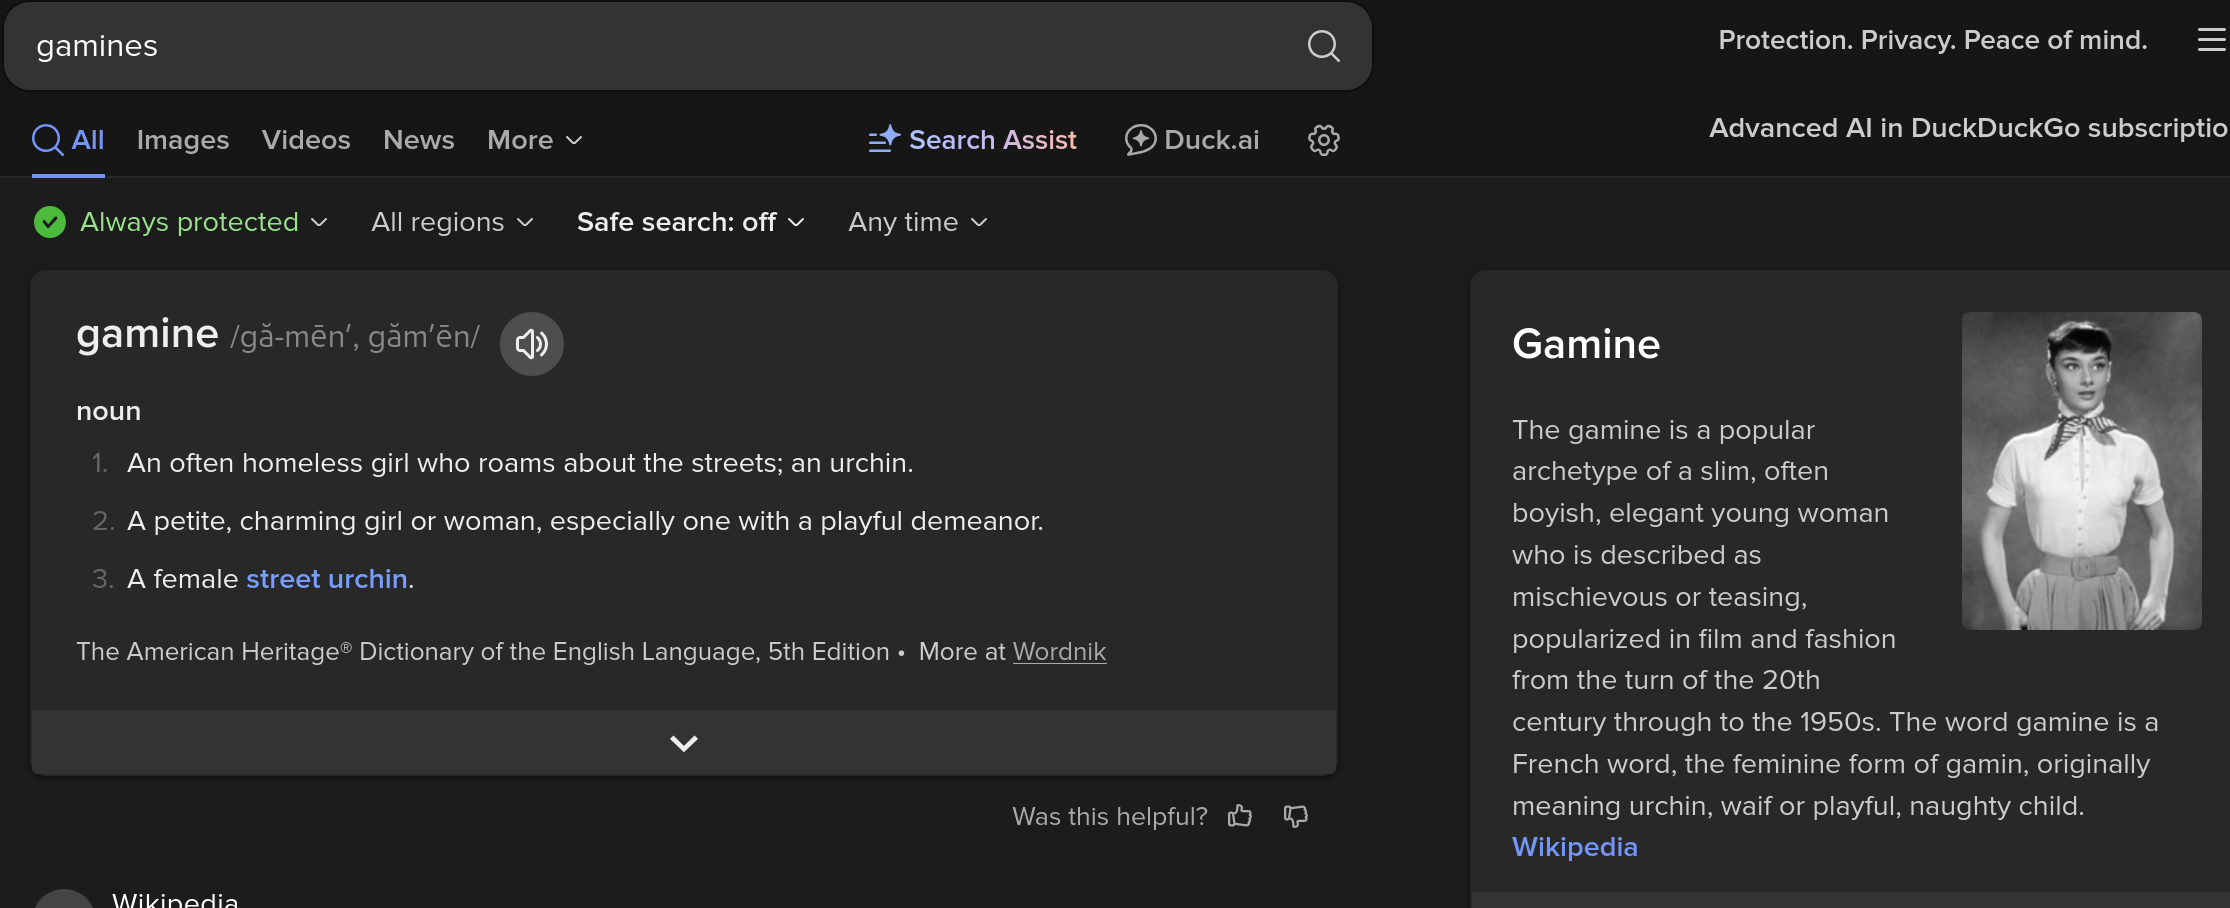Change the Safe search: off setting

coord(691,222)
